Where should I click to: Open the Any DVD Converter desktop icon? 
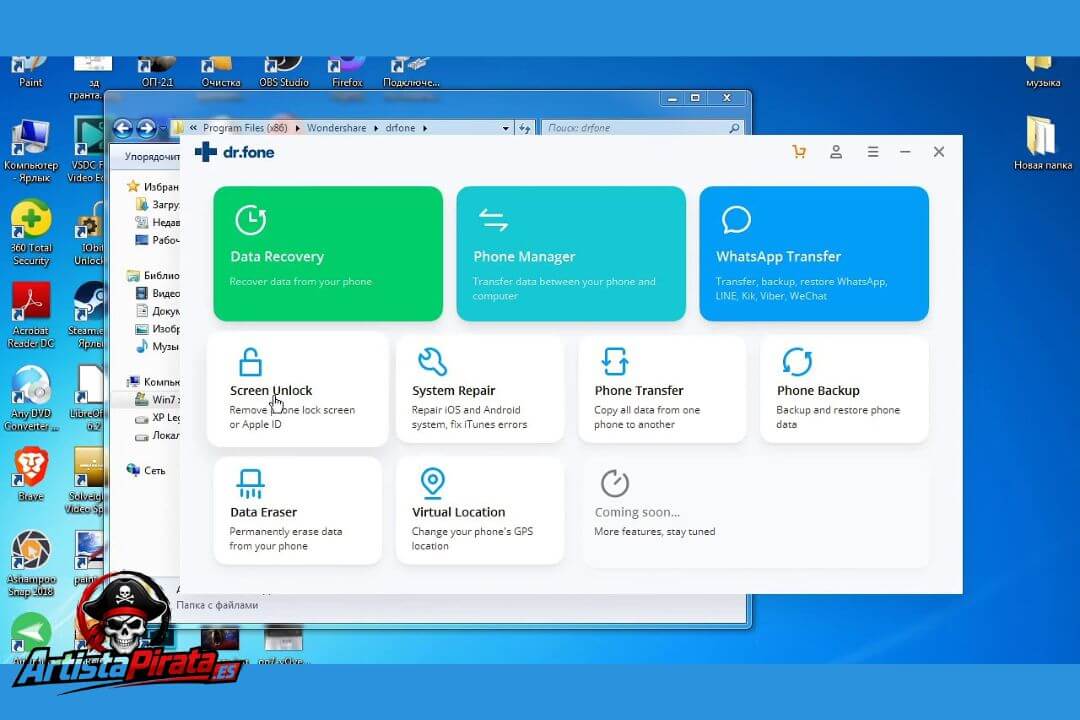pos(31,398)
